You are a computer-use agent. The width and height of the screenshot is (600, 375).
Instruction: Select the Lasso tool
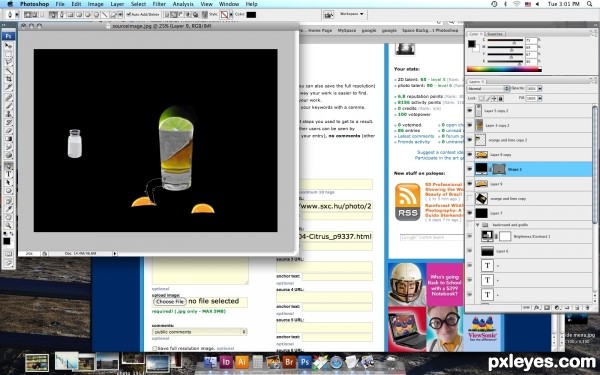8,62
